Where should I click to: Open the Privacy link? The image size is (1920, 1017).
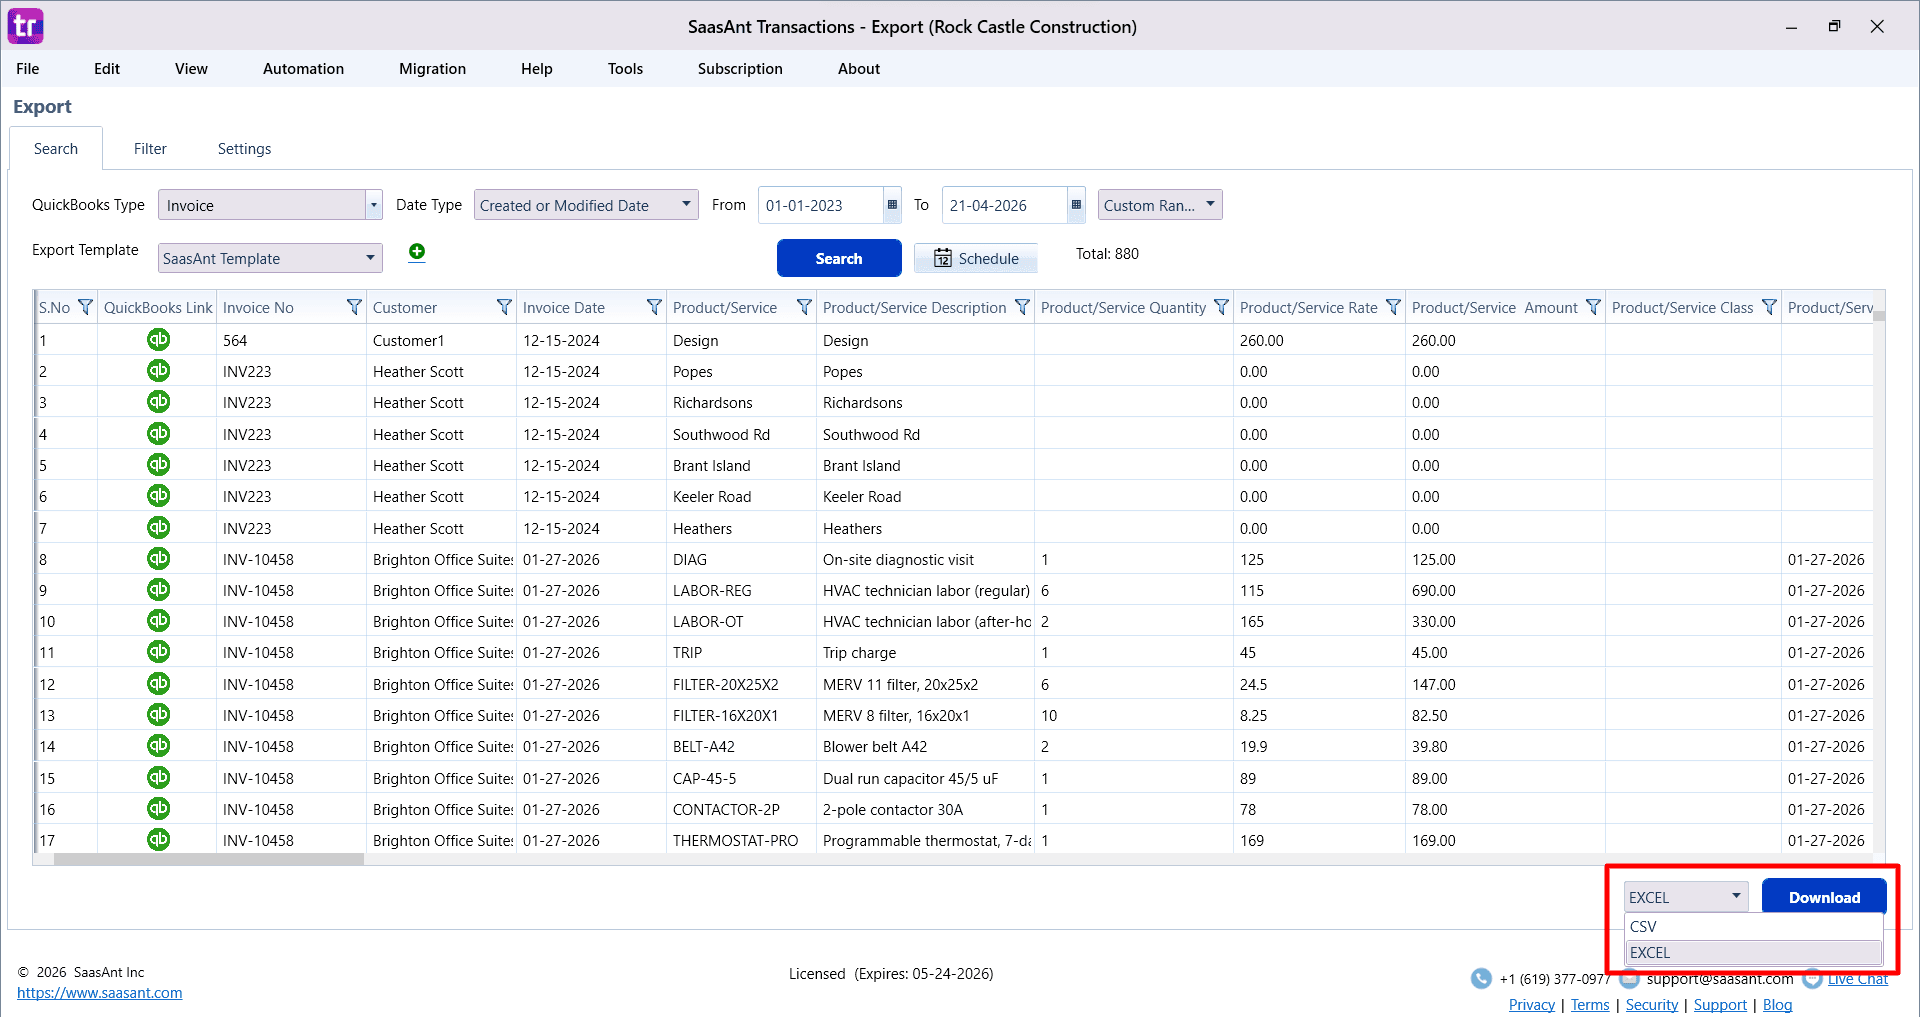click(1531, 1005)
